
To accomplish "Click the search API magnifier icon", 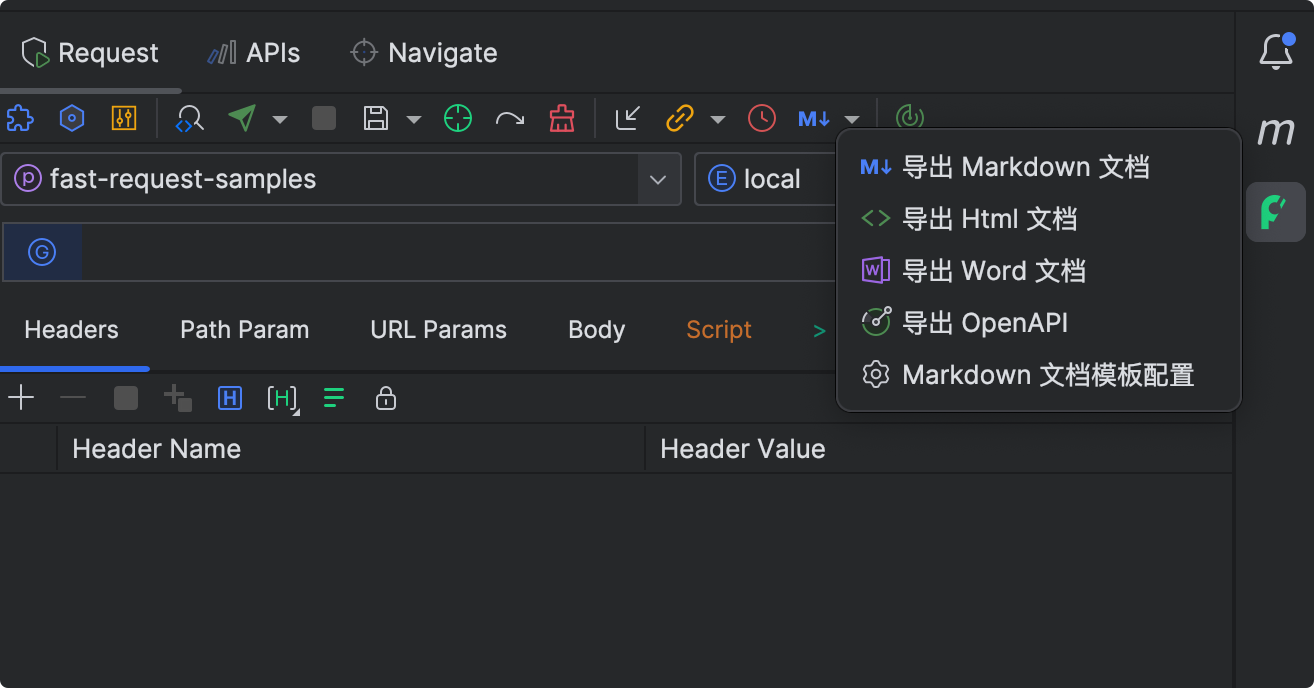I will [x=189, y=118].
